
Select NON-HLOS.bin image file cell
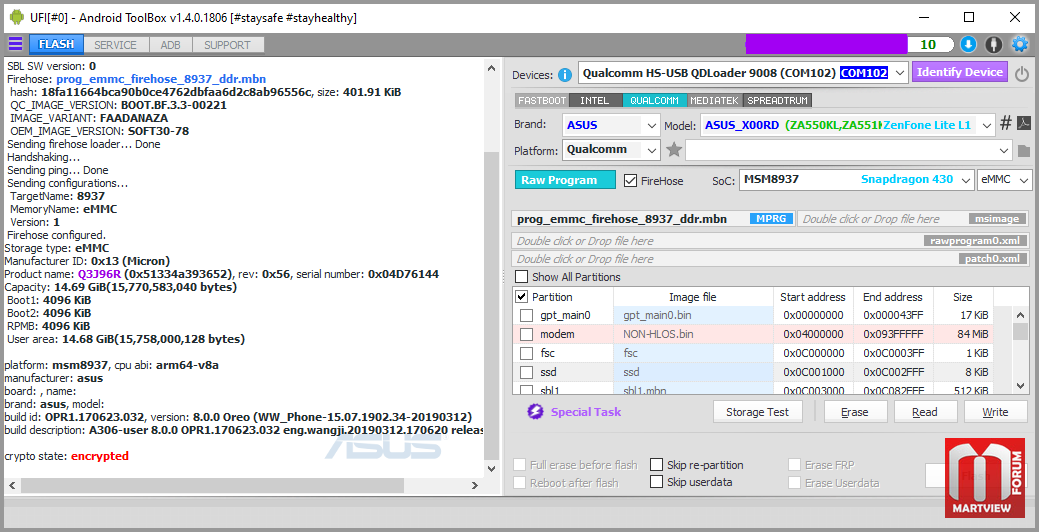tap(693, 334)
